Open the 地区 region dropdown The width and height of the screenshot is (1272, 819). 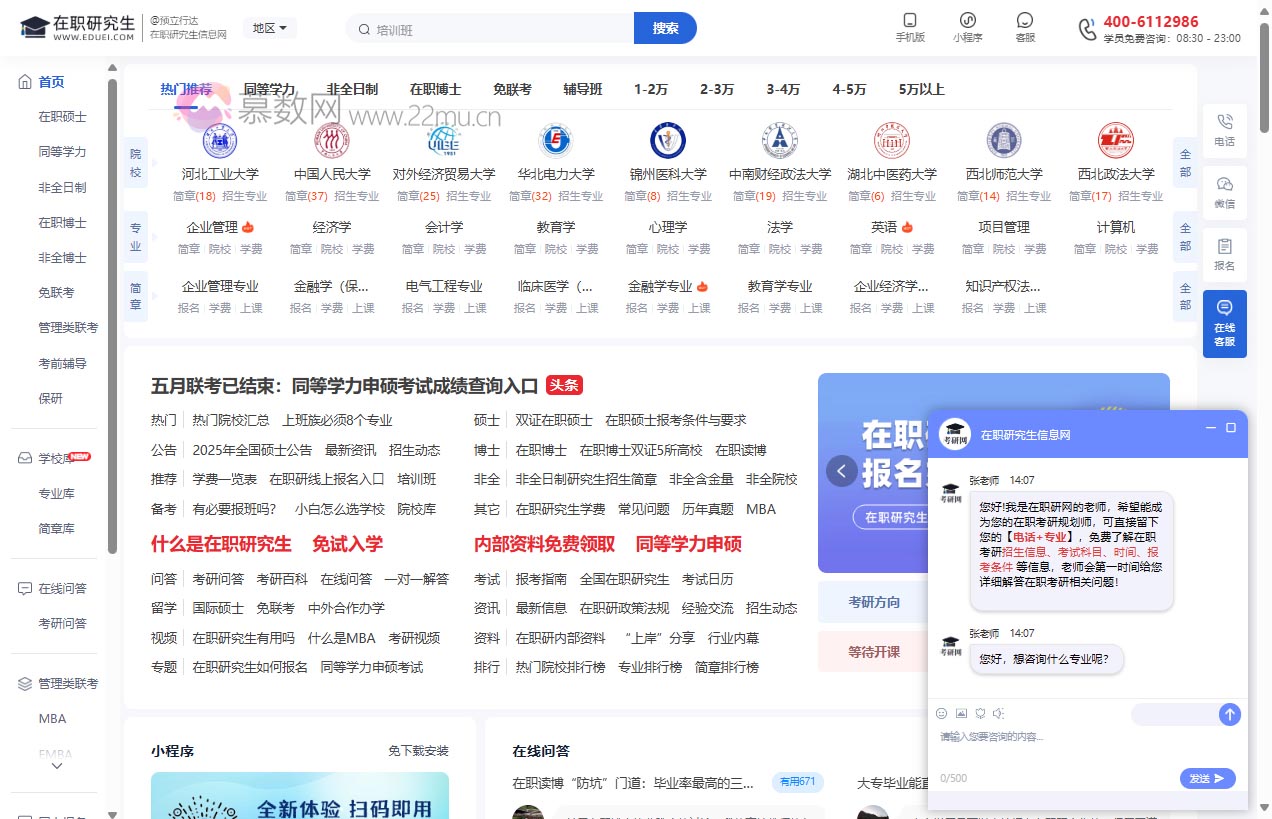[268, 29]
